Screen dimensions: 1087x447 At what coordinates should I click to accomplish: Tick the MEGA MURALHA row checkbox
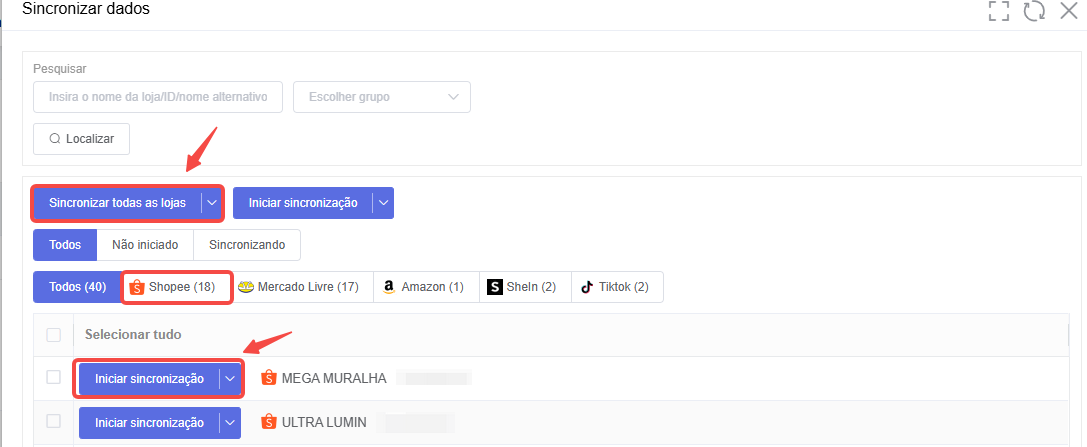coord(53,377)
